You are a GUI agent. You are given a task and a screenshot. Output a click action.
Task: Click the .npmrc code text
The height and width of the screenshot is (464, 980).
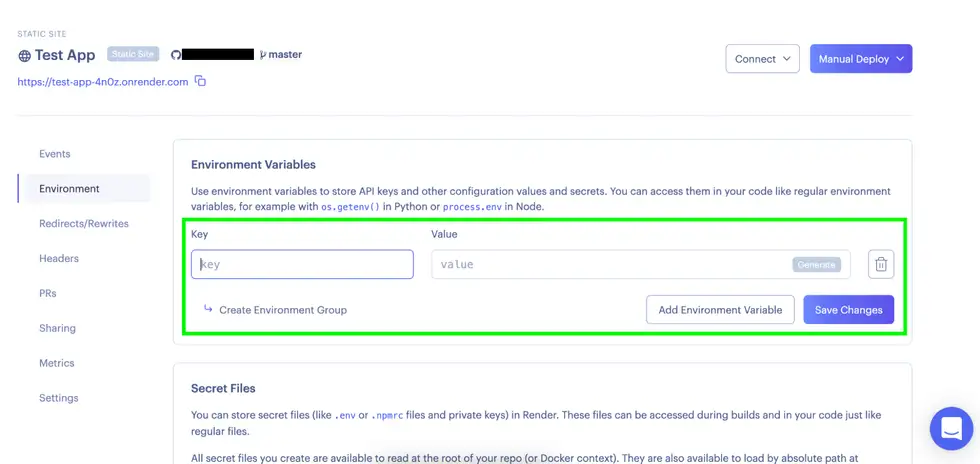tap(387, 415)
